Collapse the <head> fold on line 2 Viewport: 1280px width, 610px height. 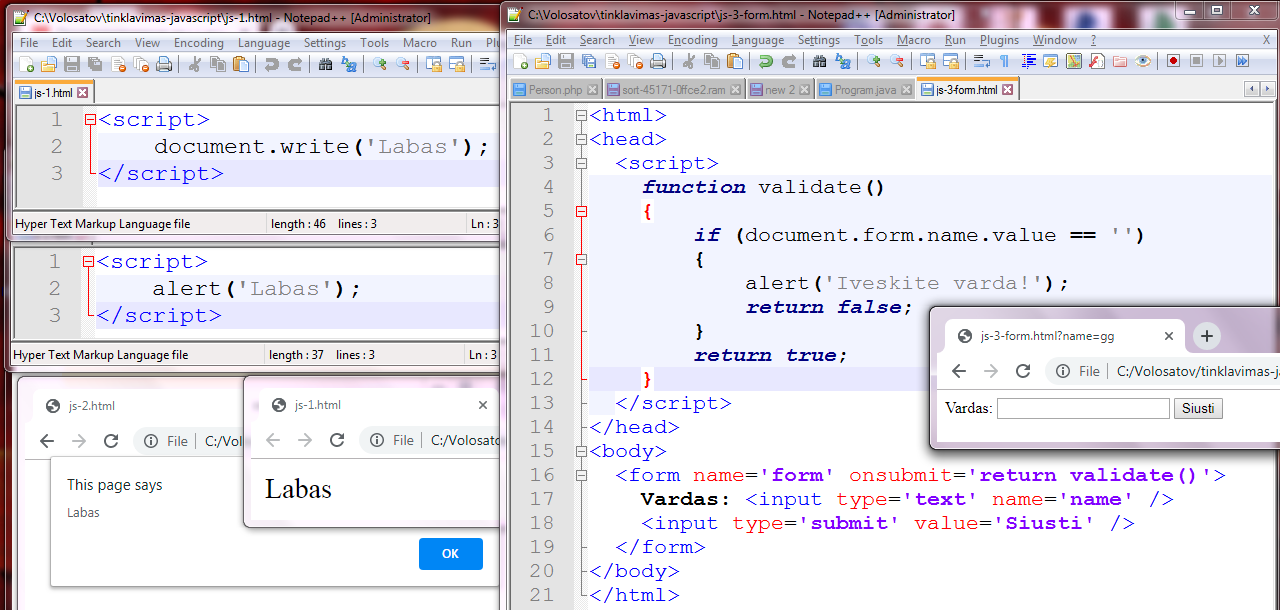tap(581, 140)
